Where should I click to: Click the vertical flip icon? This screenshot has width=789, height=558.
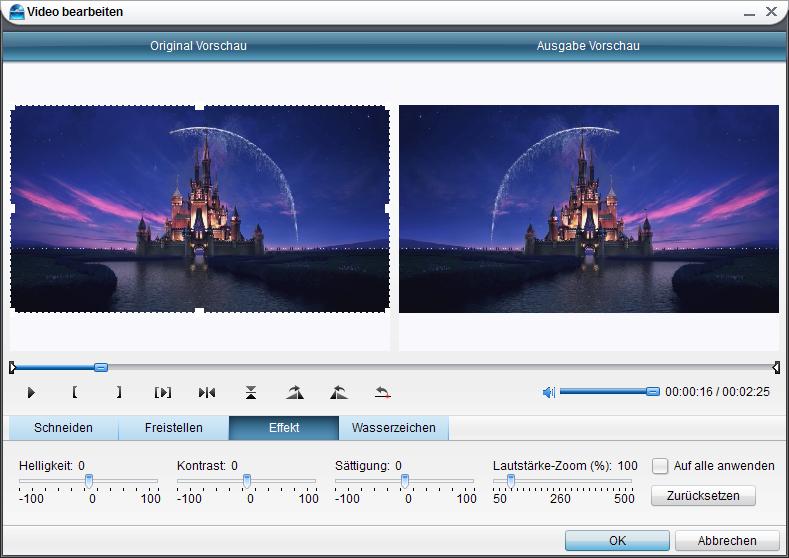(x=251, y=393)
